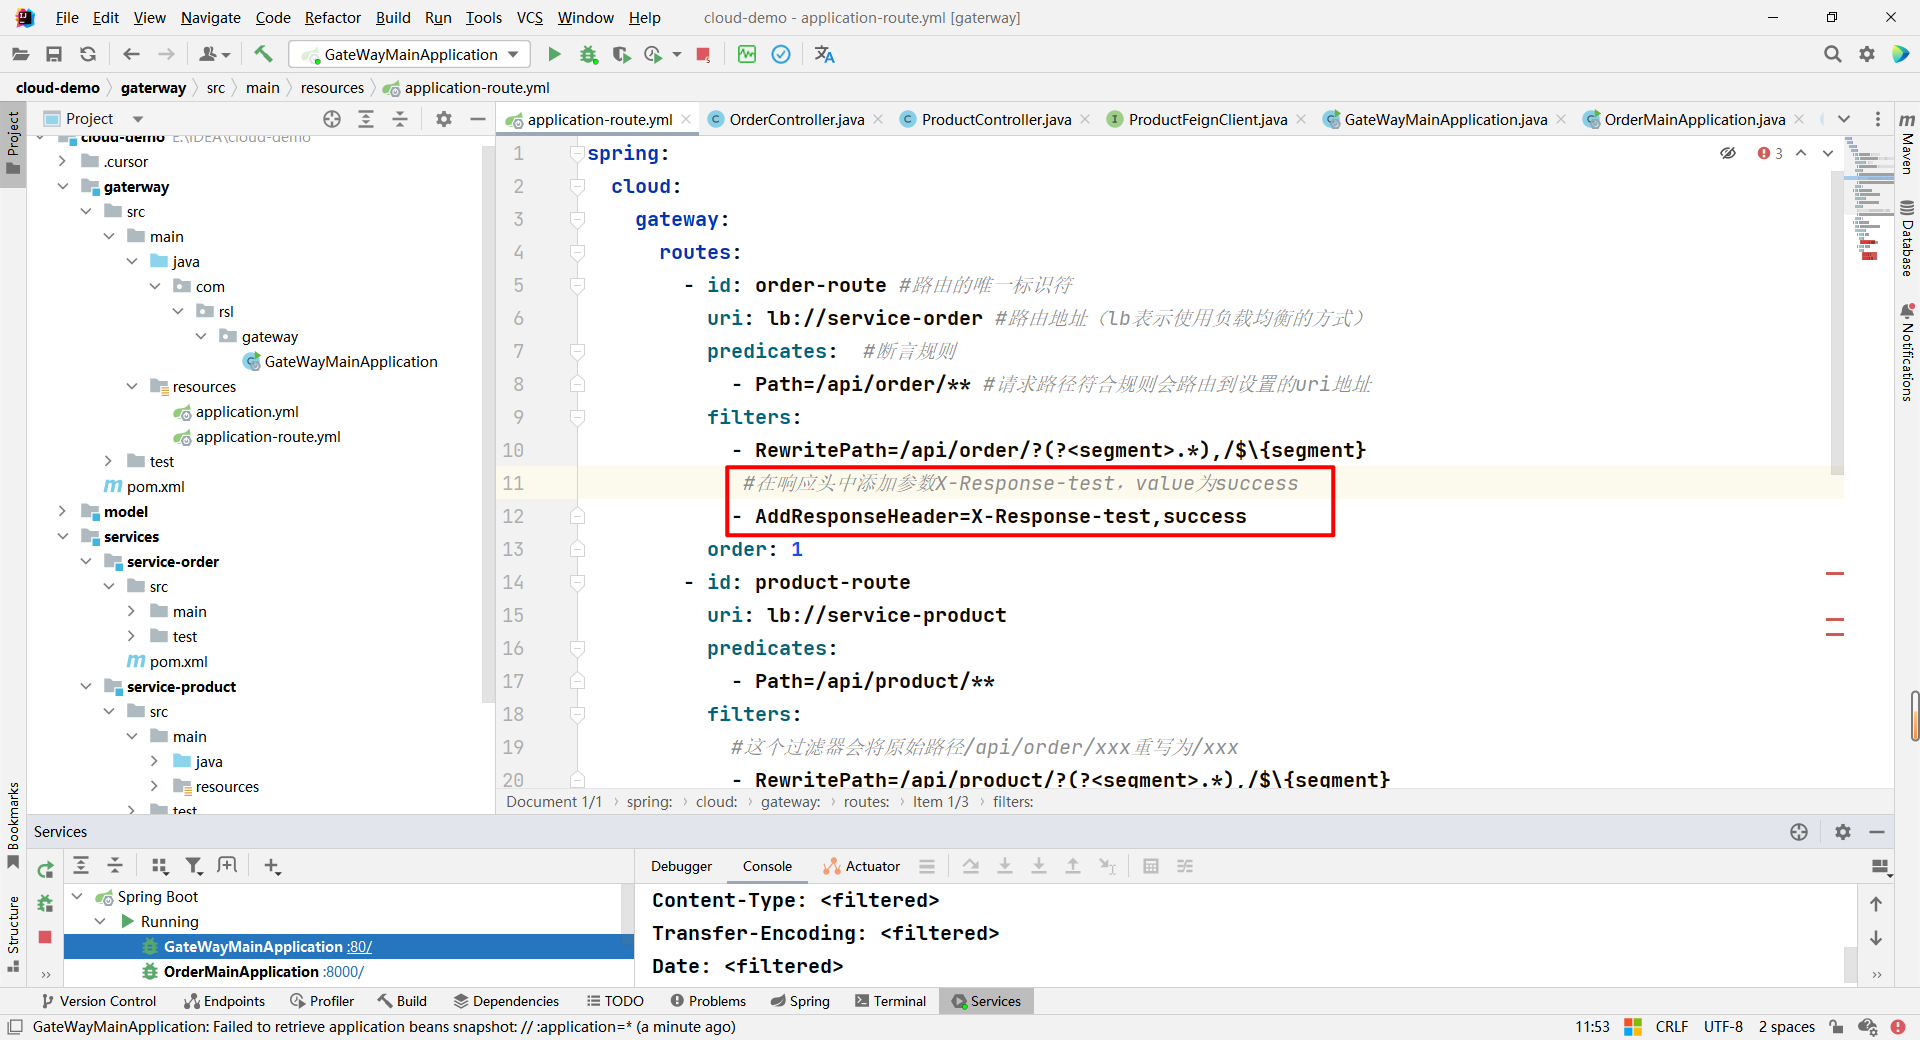Toggle the Bookmarks tool window

point(13,825)
